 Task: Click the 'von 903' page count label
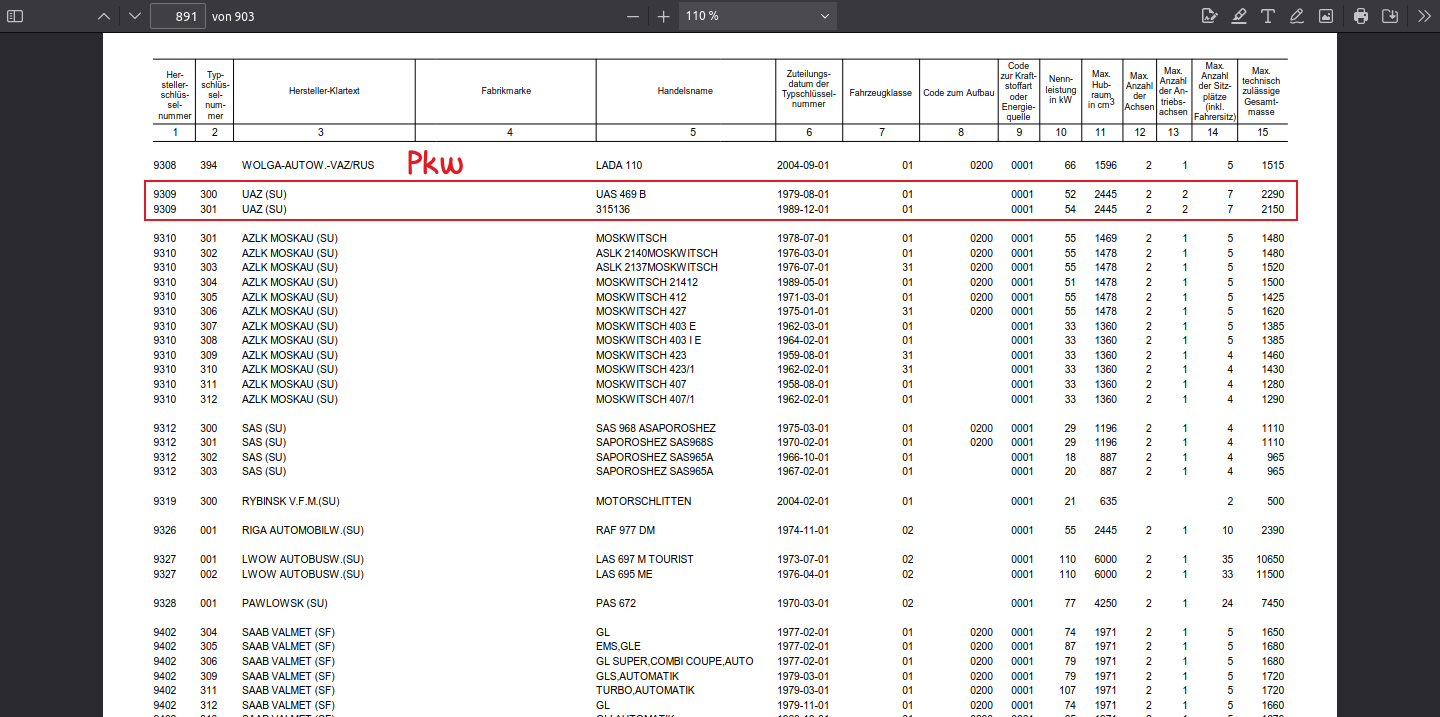tap(233, 16)
